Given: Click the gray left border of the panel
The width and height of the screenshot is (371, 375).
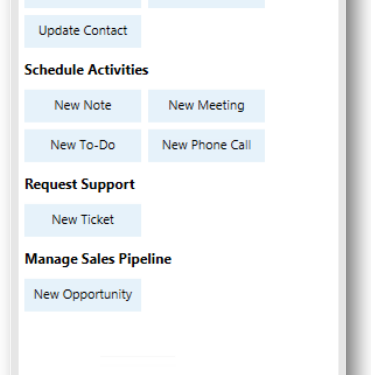Looking at the screenshot, I should [x=15, y=187].
